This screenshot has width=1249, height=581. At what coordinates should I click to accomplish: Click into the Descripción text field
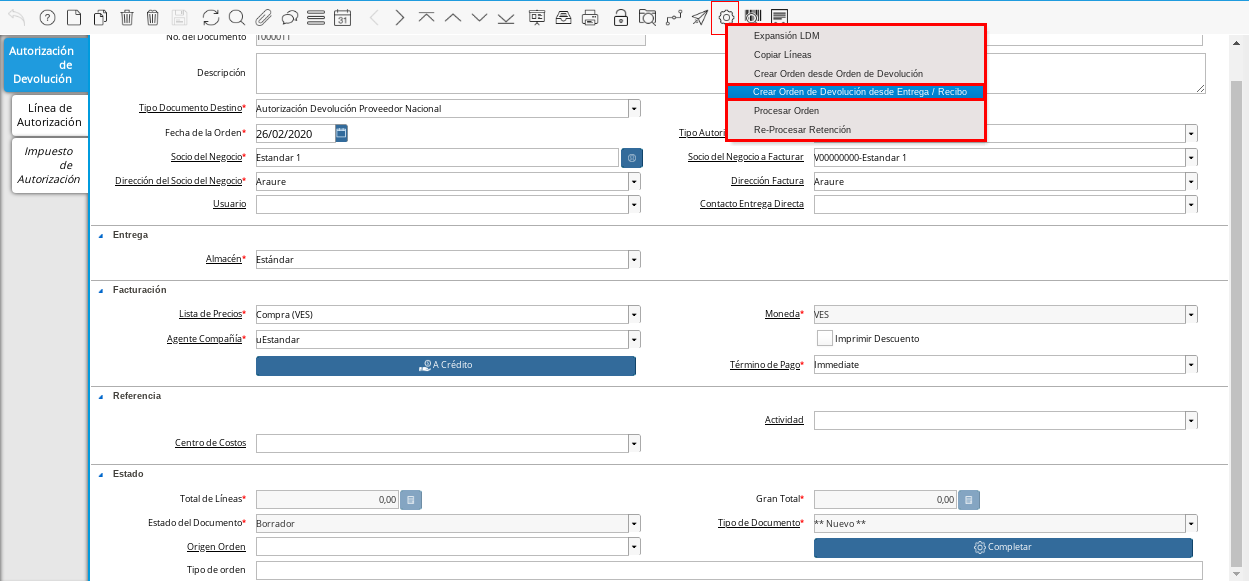pos(730,73)
